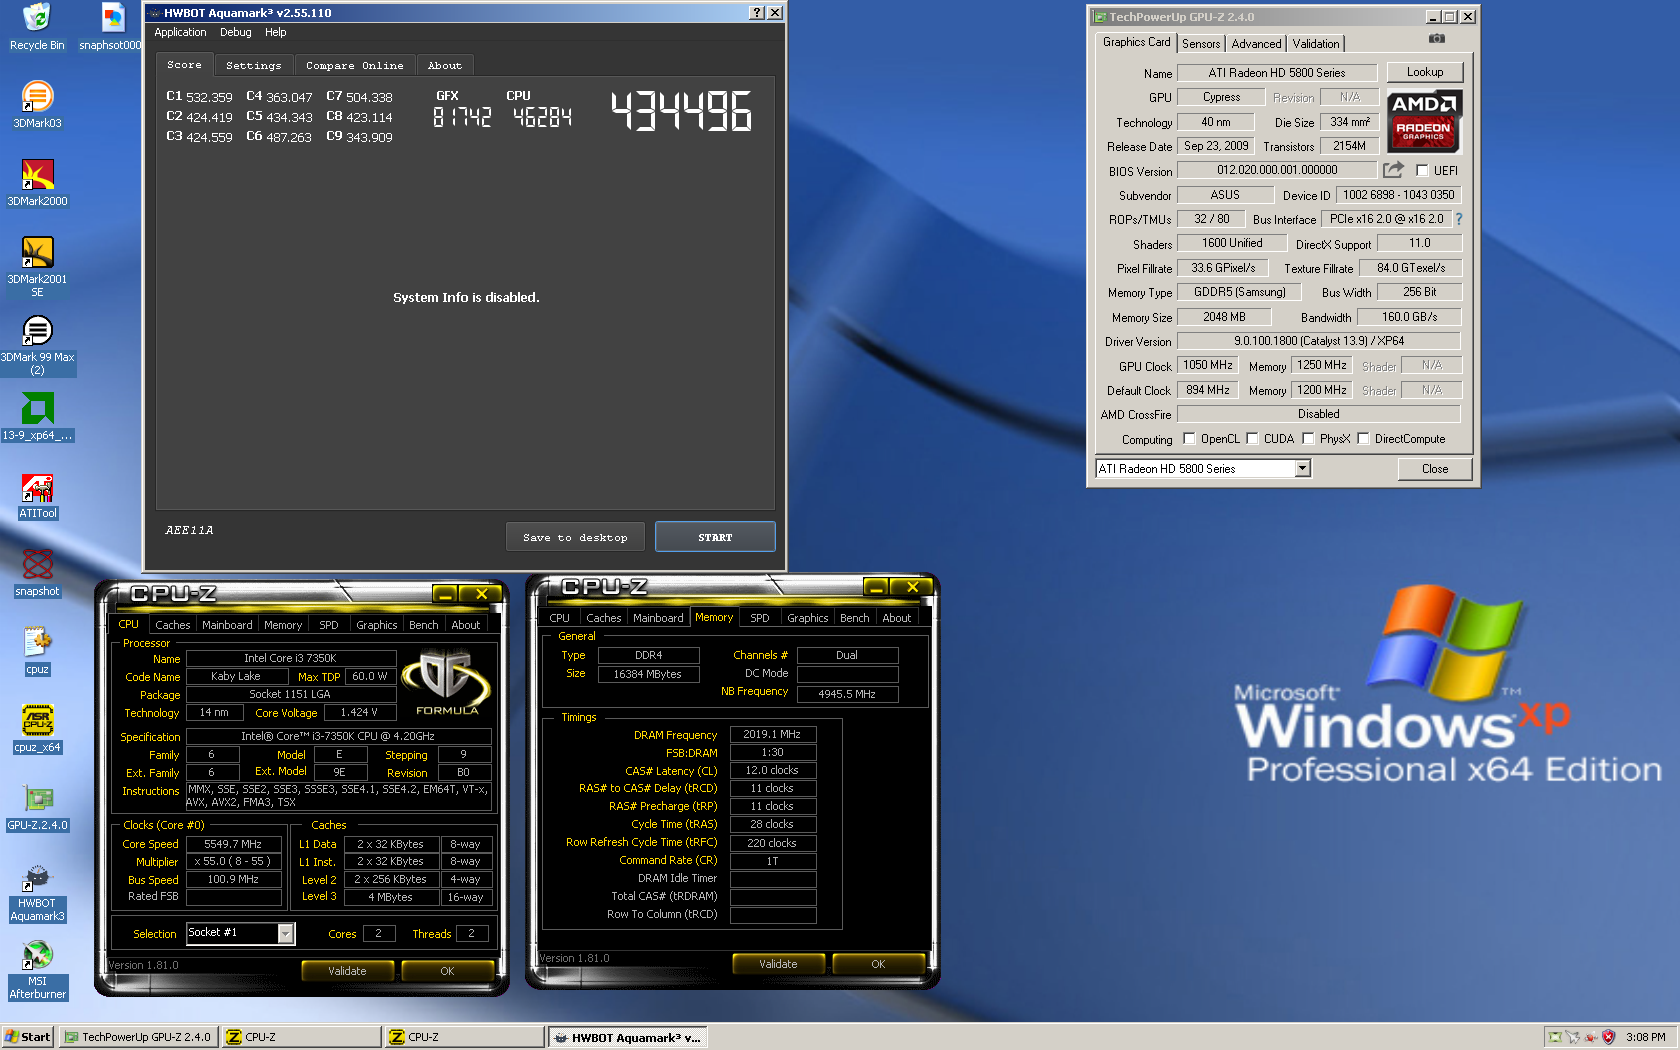This screenshot has height=1050, width=1680.
Task: Click OK in the right CPU-Z window
Action: pyautogui.click(x=878, y=964)
